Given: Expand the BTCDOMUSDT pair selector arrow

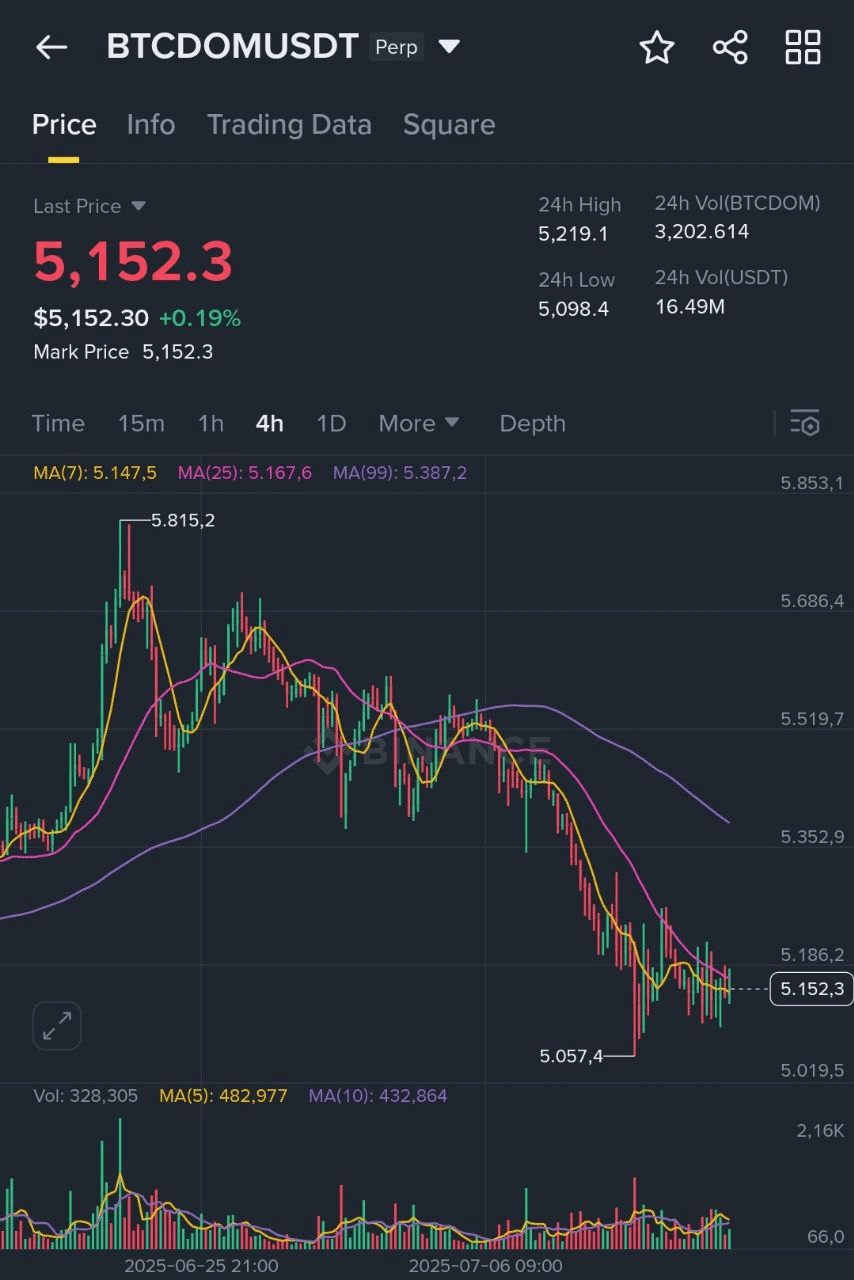Looking at the screenshot, I should point(449,46).
